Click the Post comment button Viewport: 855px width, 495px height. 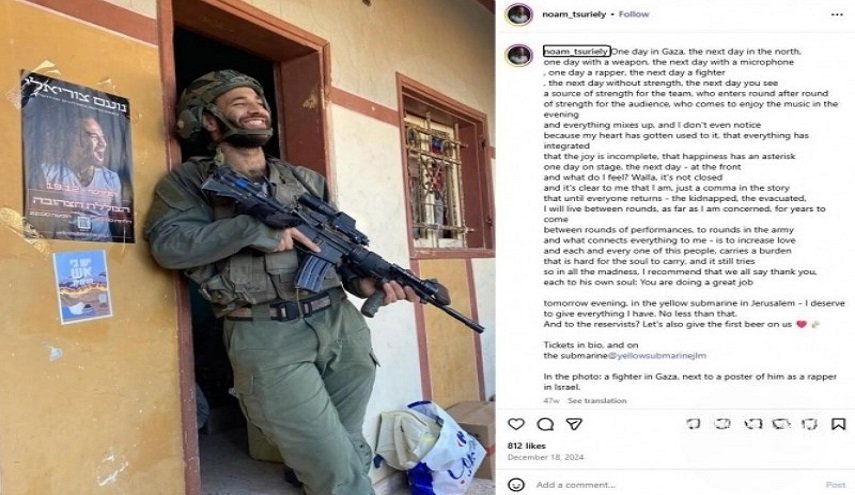835,485
